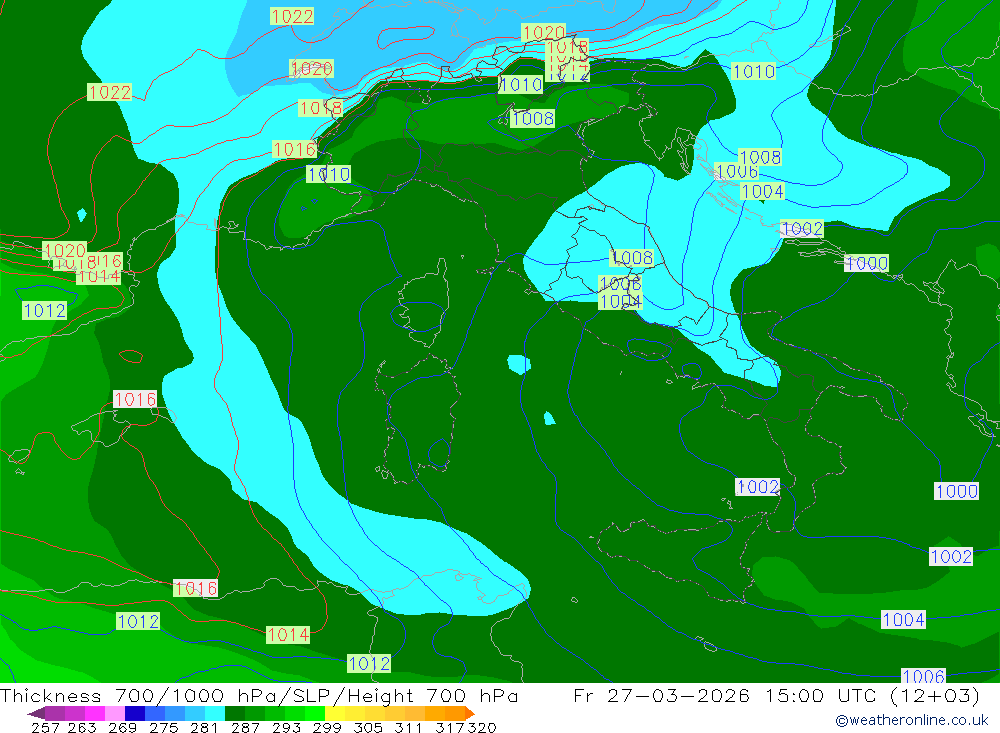Select legend value 269
1000x733 pixels.
coord(122,727)
